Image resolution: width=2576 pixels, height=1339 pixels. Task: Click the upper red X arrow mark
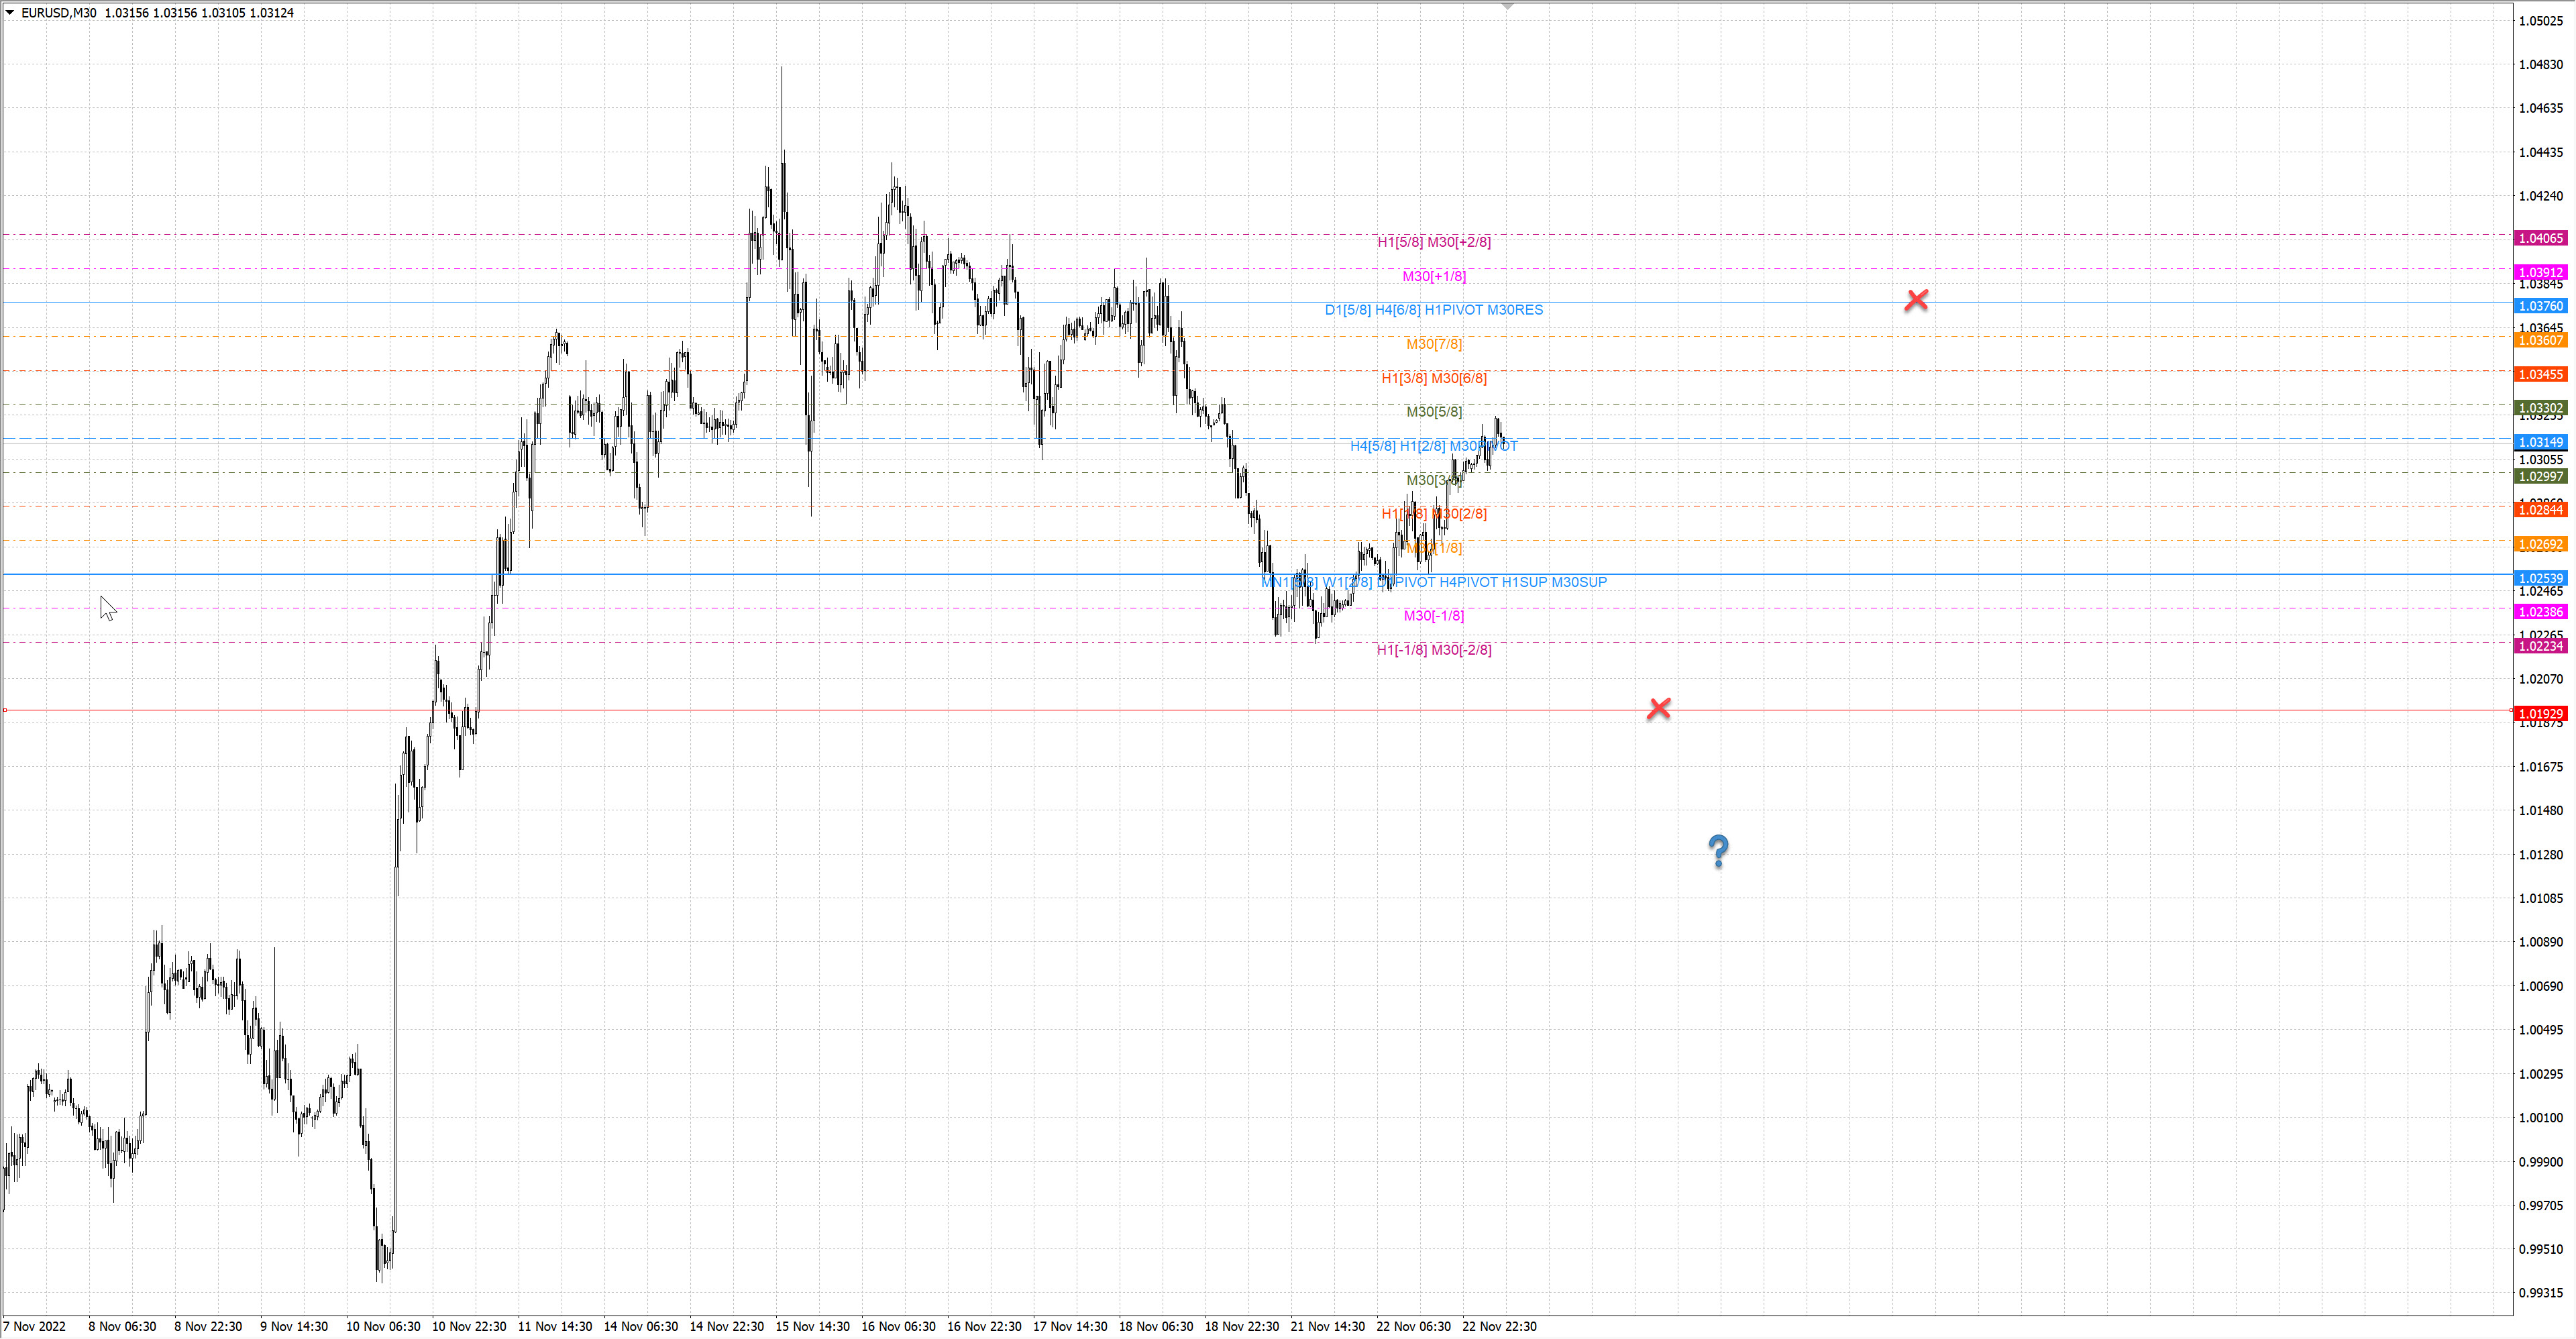pos(1916,300)
